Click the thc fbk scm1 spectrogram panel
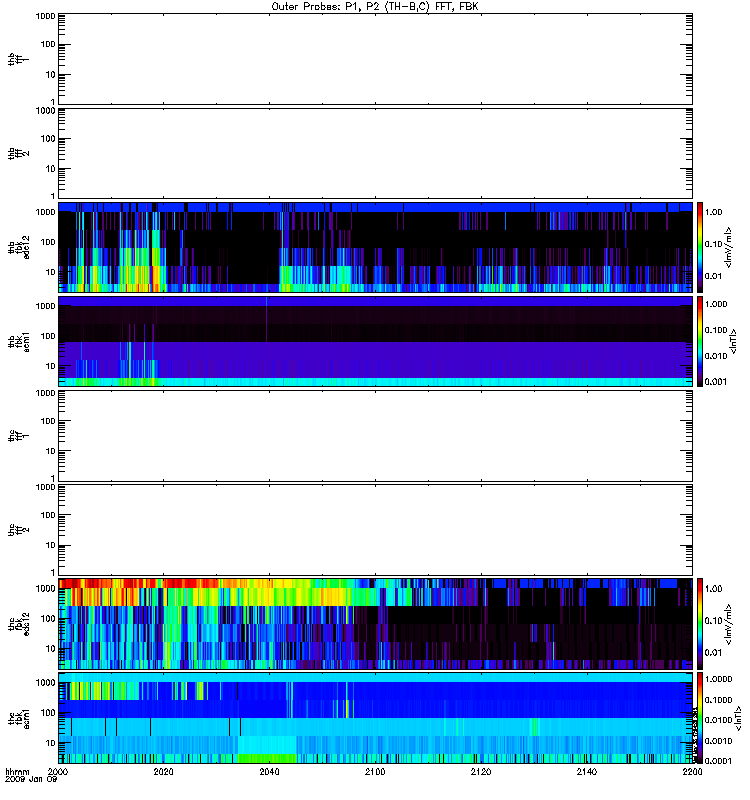The width and height of the screenshot is (750, 800). click(x=375, y=718)
